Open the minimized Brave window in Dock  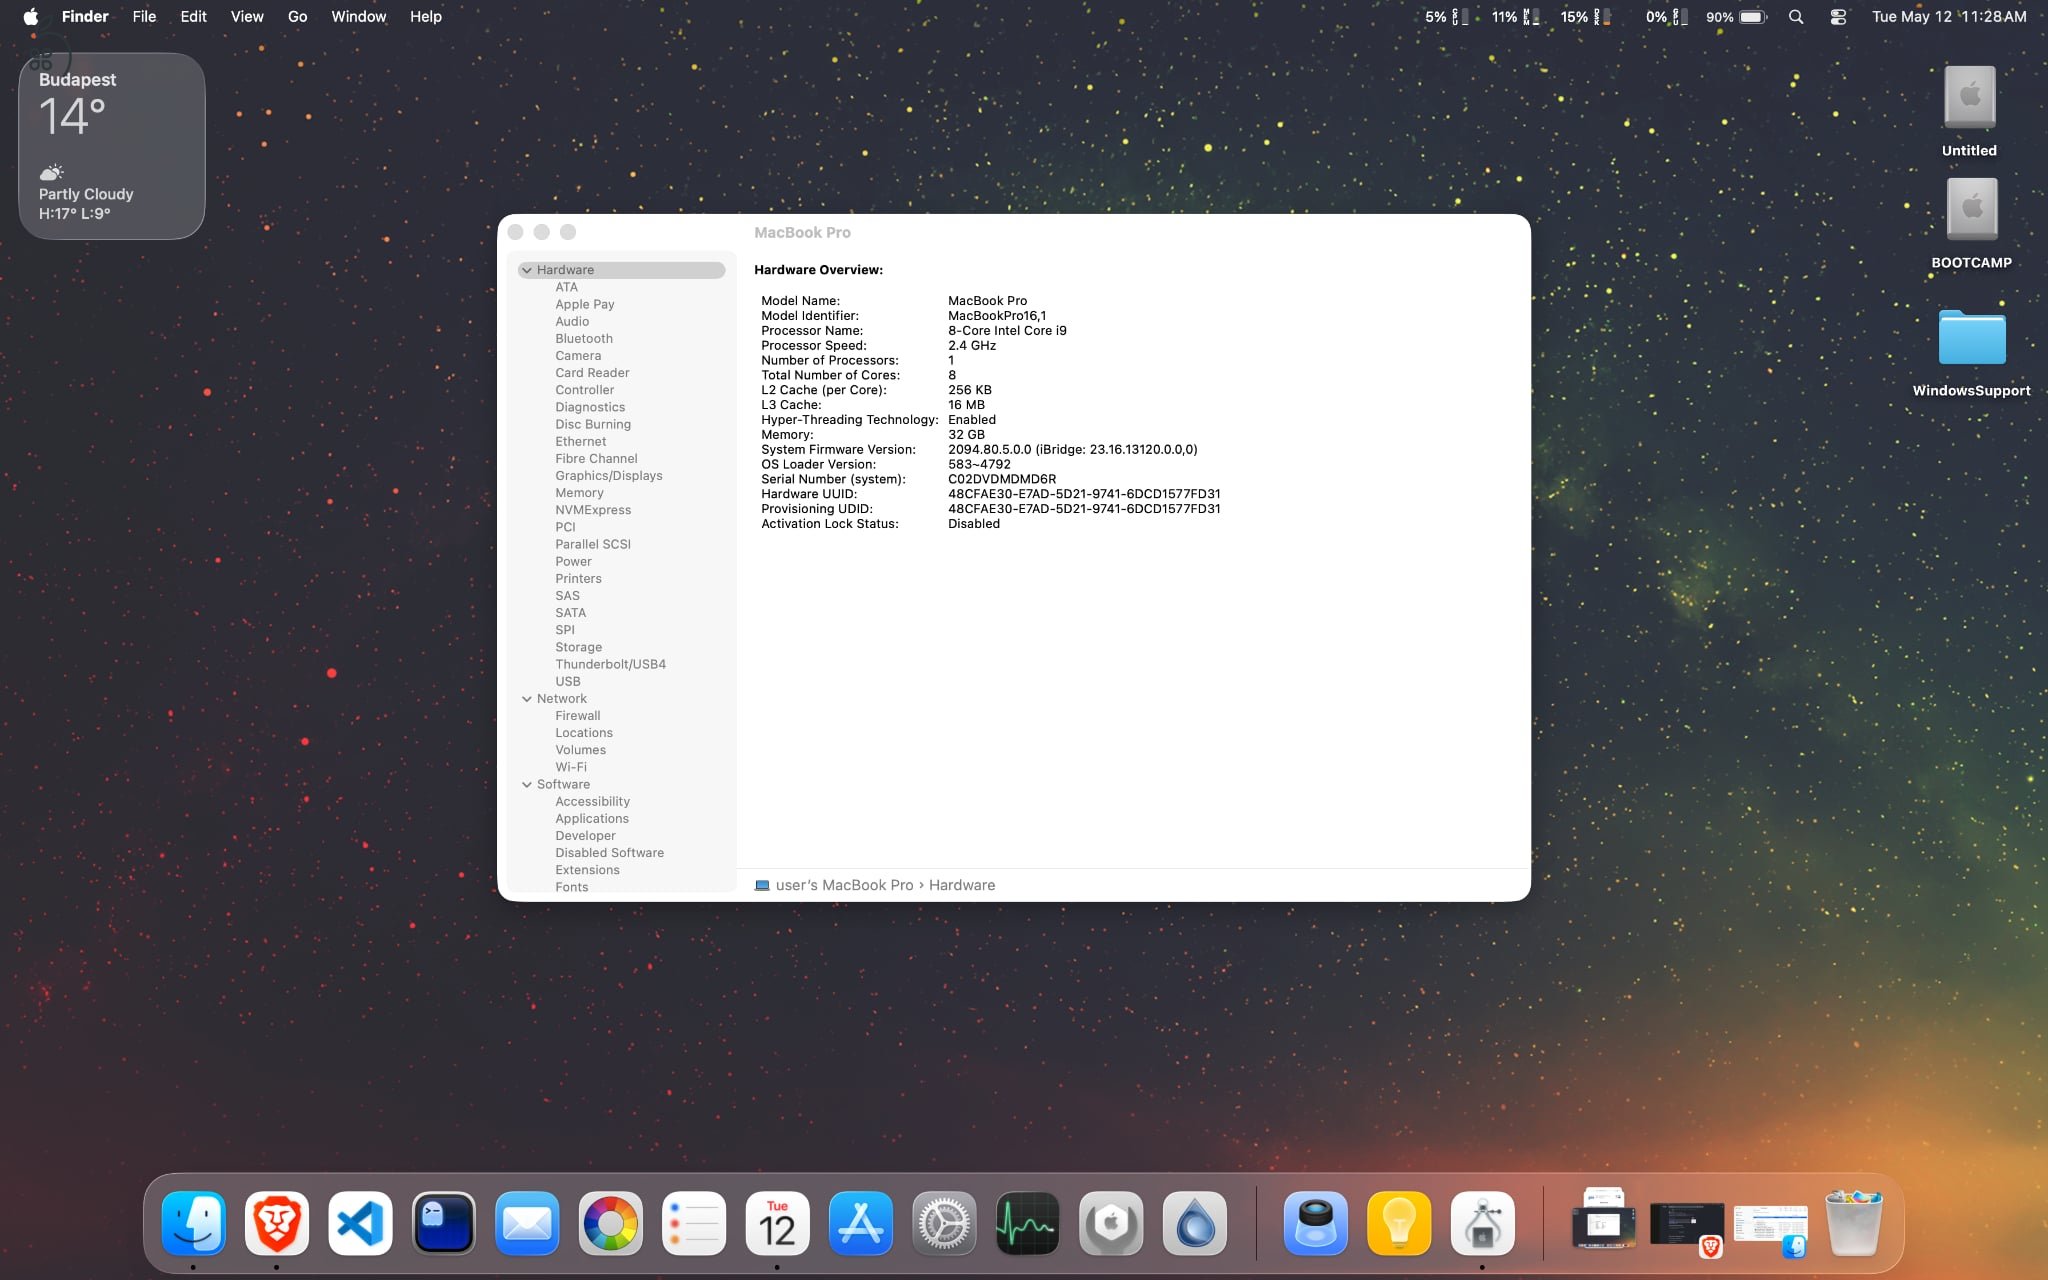pos(1686,1226)
